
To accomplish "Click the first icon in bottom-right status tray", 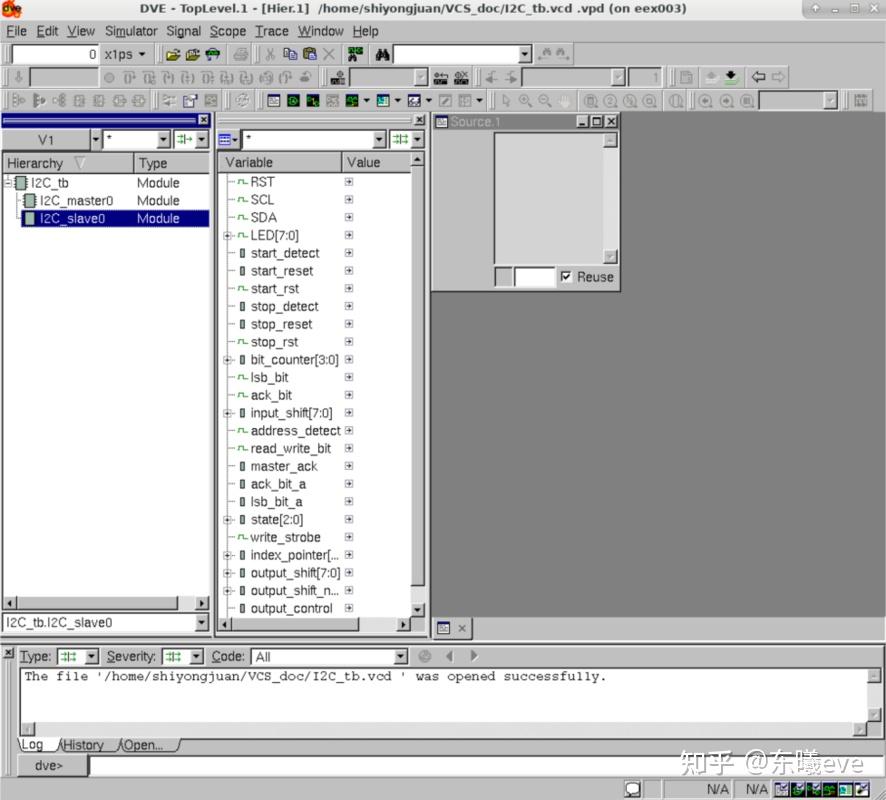I will pyautogui.click(x=781, y=789).
